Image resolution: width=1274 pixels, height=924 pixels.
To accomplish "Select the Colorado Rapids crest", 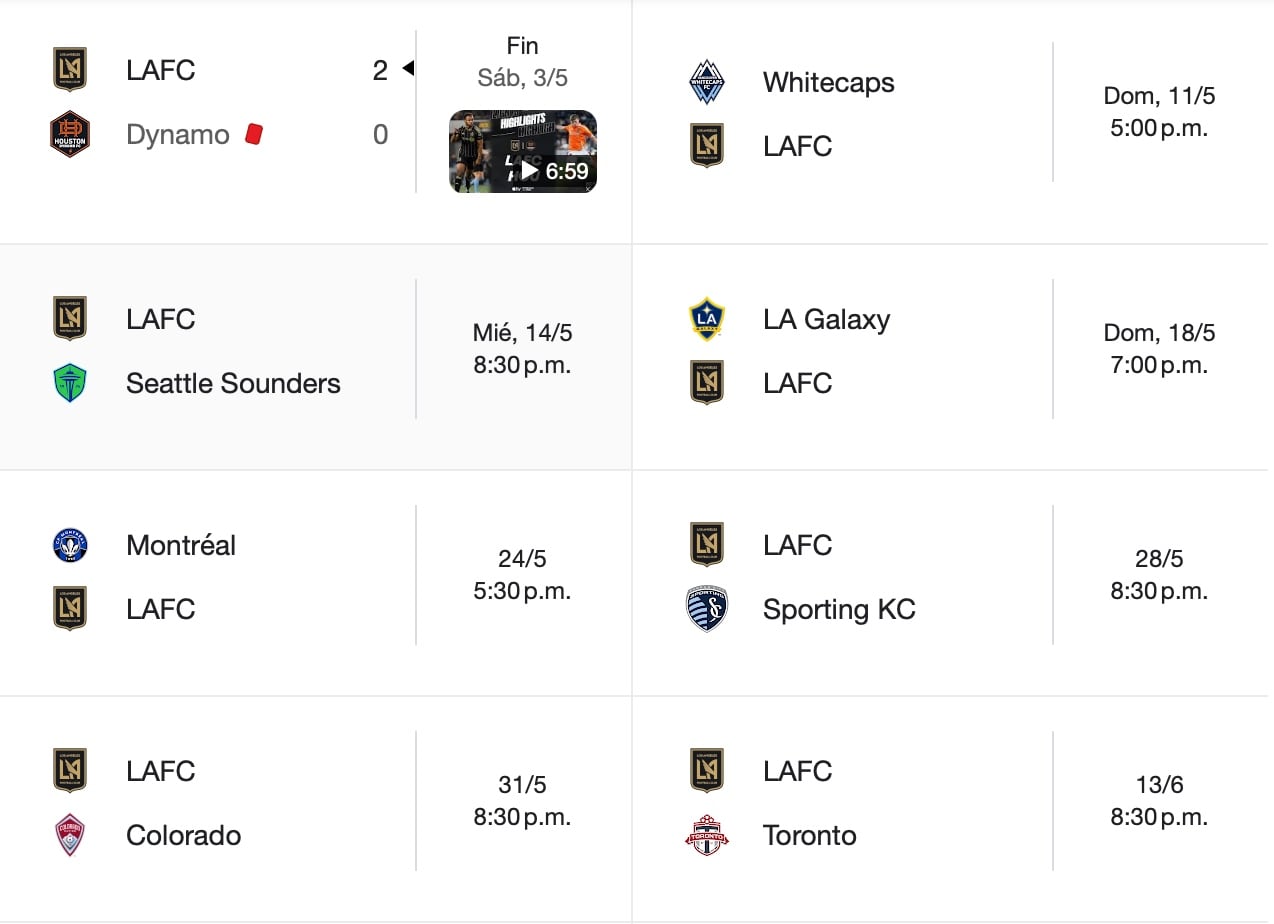I will [x=70, y=835].
